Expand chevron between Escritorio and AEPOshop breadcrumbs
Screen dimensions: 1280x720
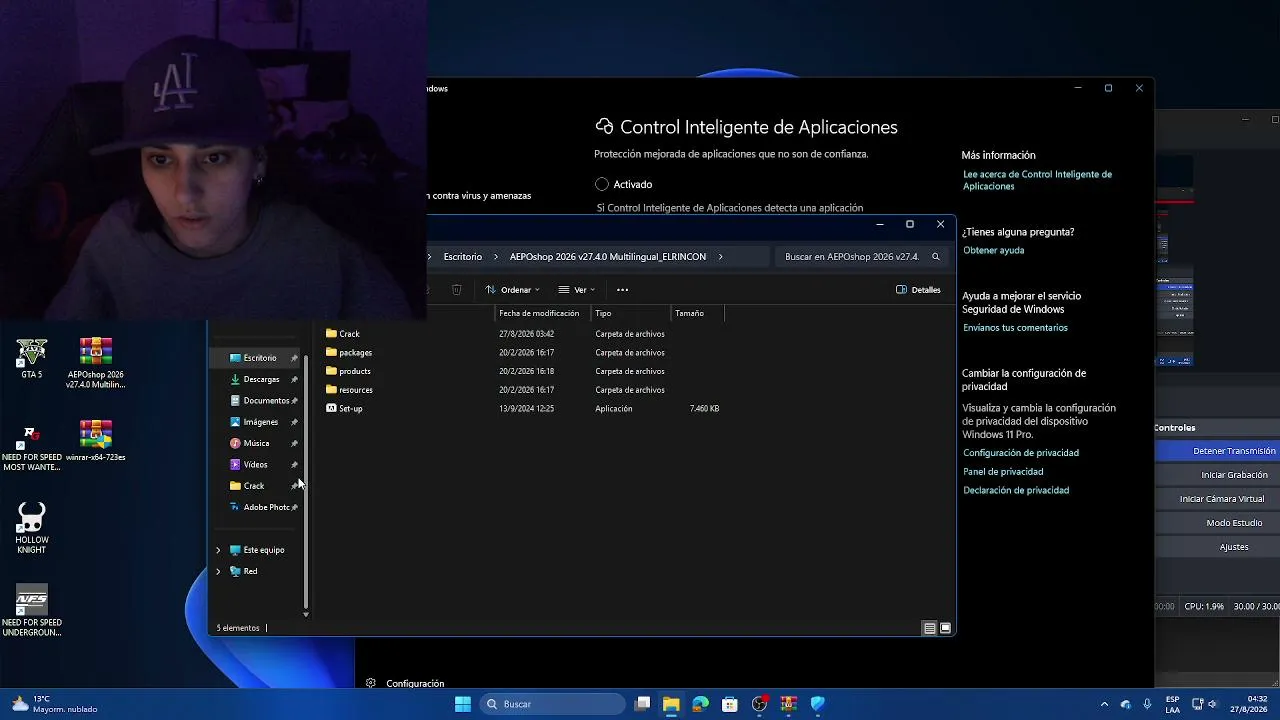(496, 257)
